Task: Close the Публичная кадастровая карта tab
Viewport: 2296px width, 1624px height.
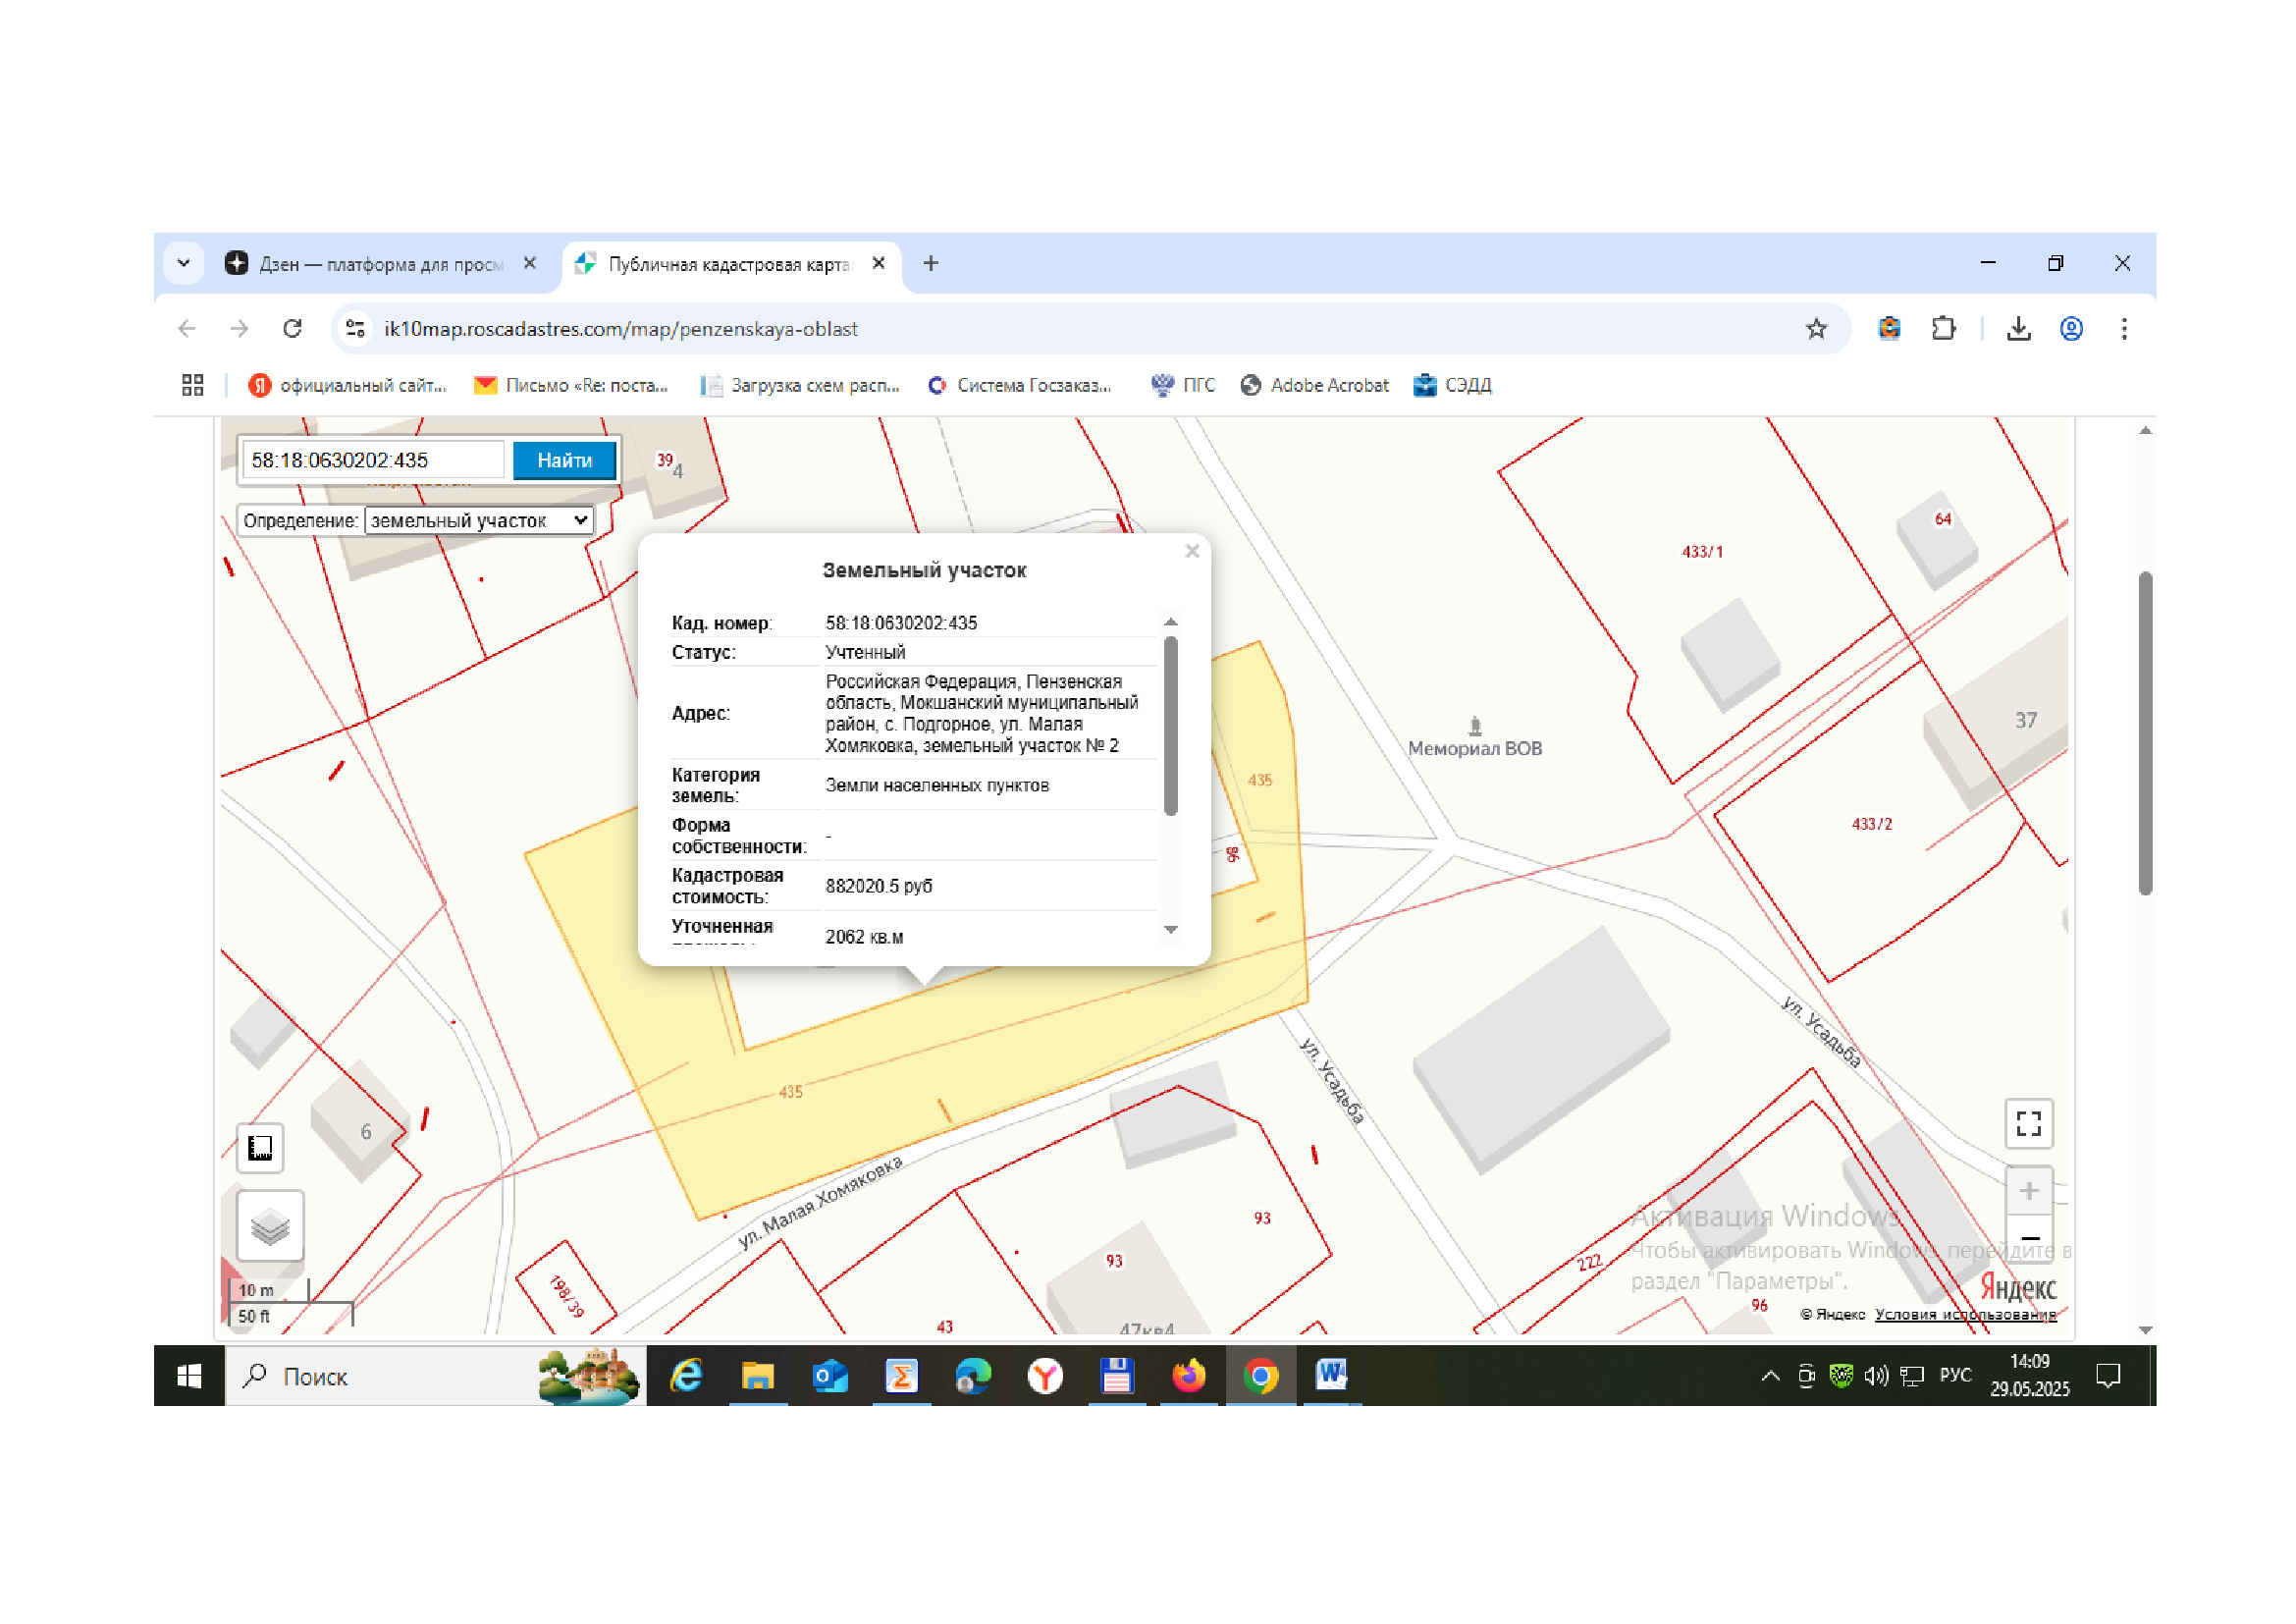Action: pyautogui.click(x=878, y=263)
